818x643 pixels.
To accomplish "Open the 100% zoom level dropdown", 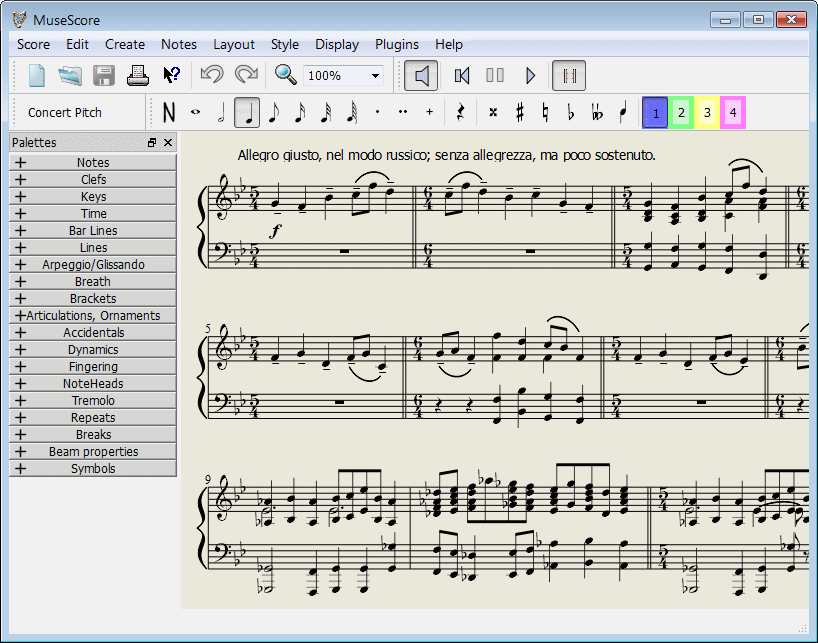I will coord(343,76).
